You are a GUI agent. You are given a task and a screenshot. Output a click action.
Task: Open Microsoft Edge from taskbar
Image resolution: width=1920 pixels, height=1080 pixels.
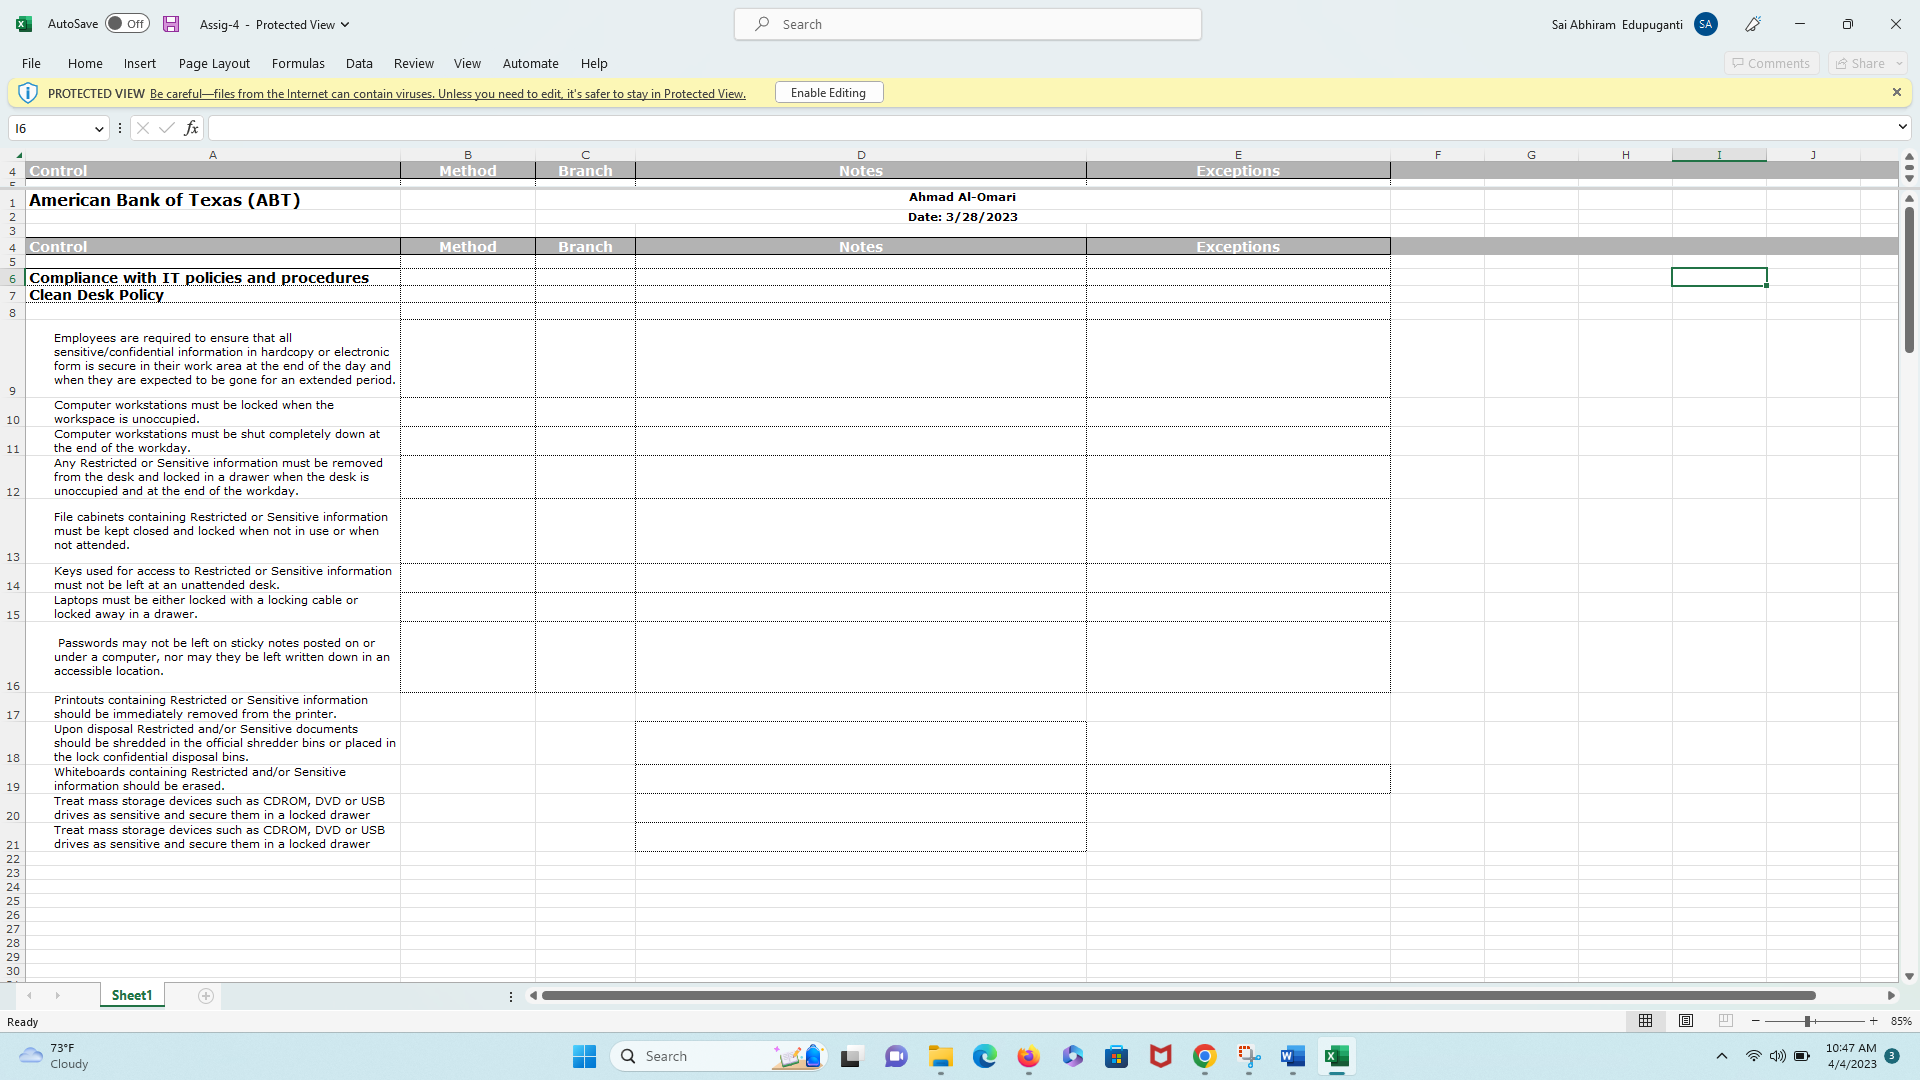(x=985, y=1056)
